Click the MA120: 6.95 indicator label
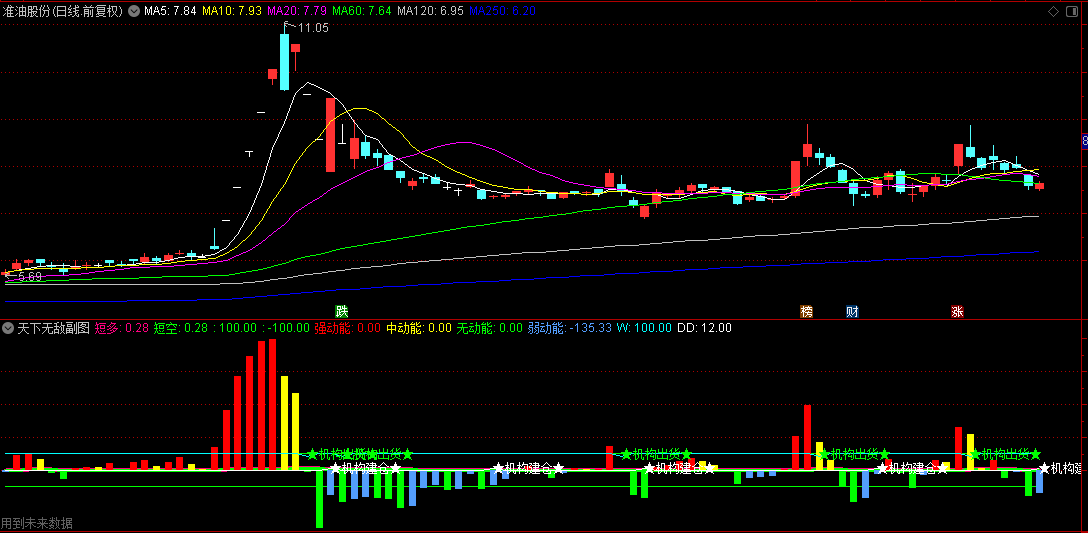This screenshot has height=533, width=1088. point(431,11)
